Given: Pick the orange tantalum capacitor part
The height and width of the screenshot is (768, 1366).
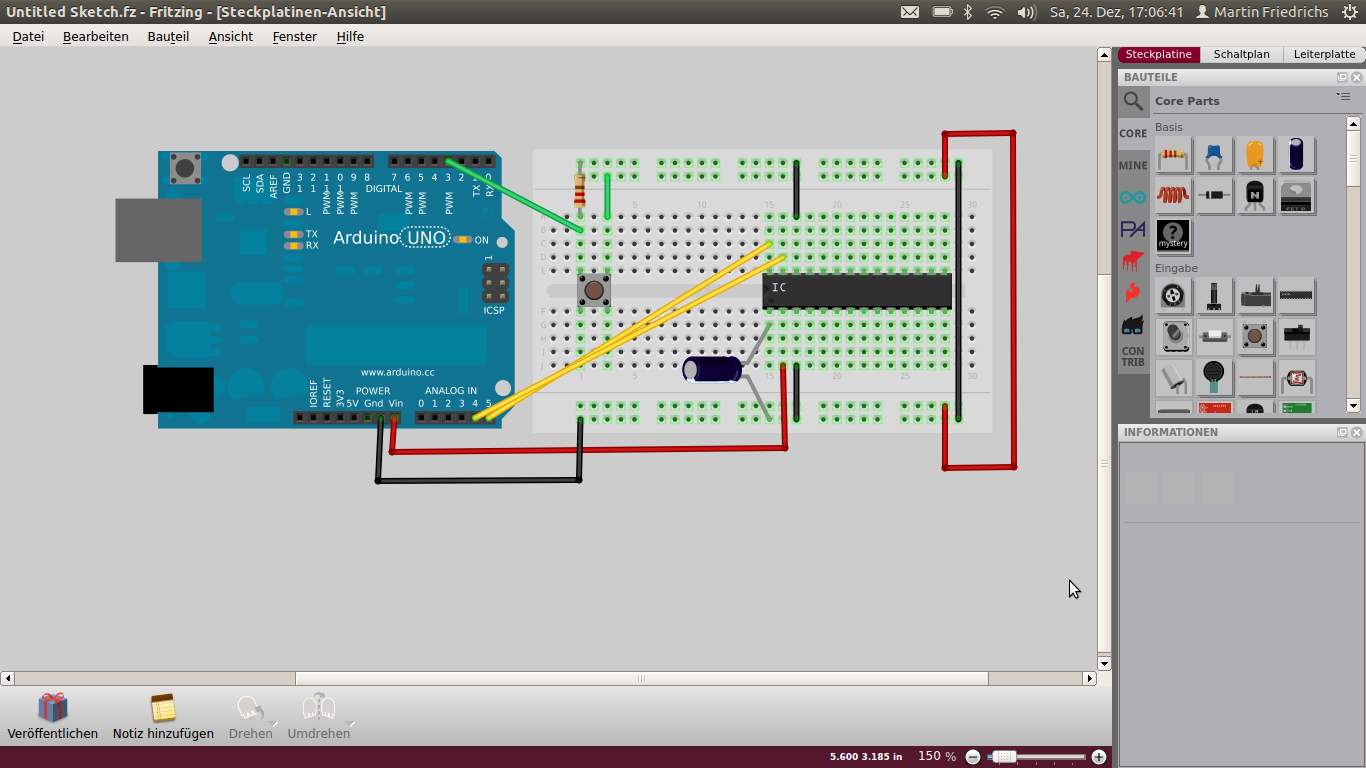Looking at the screenshot, I should [x=1256, y=156].
